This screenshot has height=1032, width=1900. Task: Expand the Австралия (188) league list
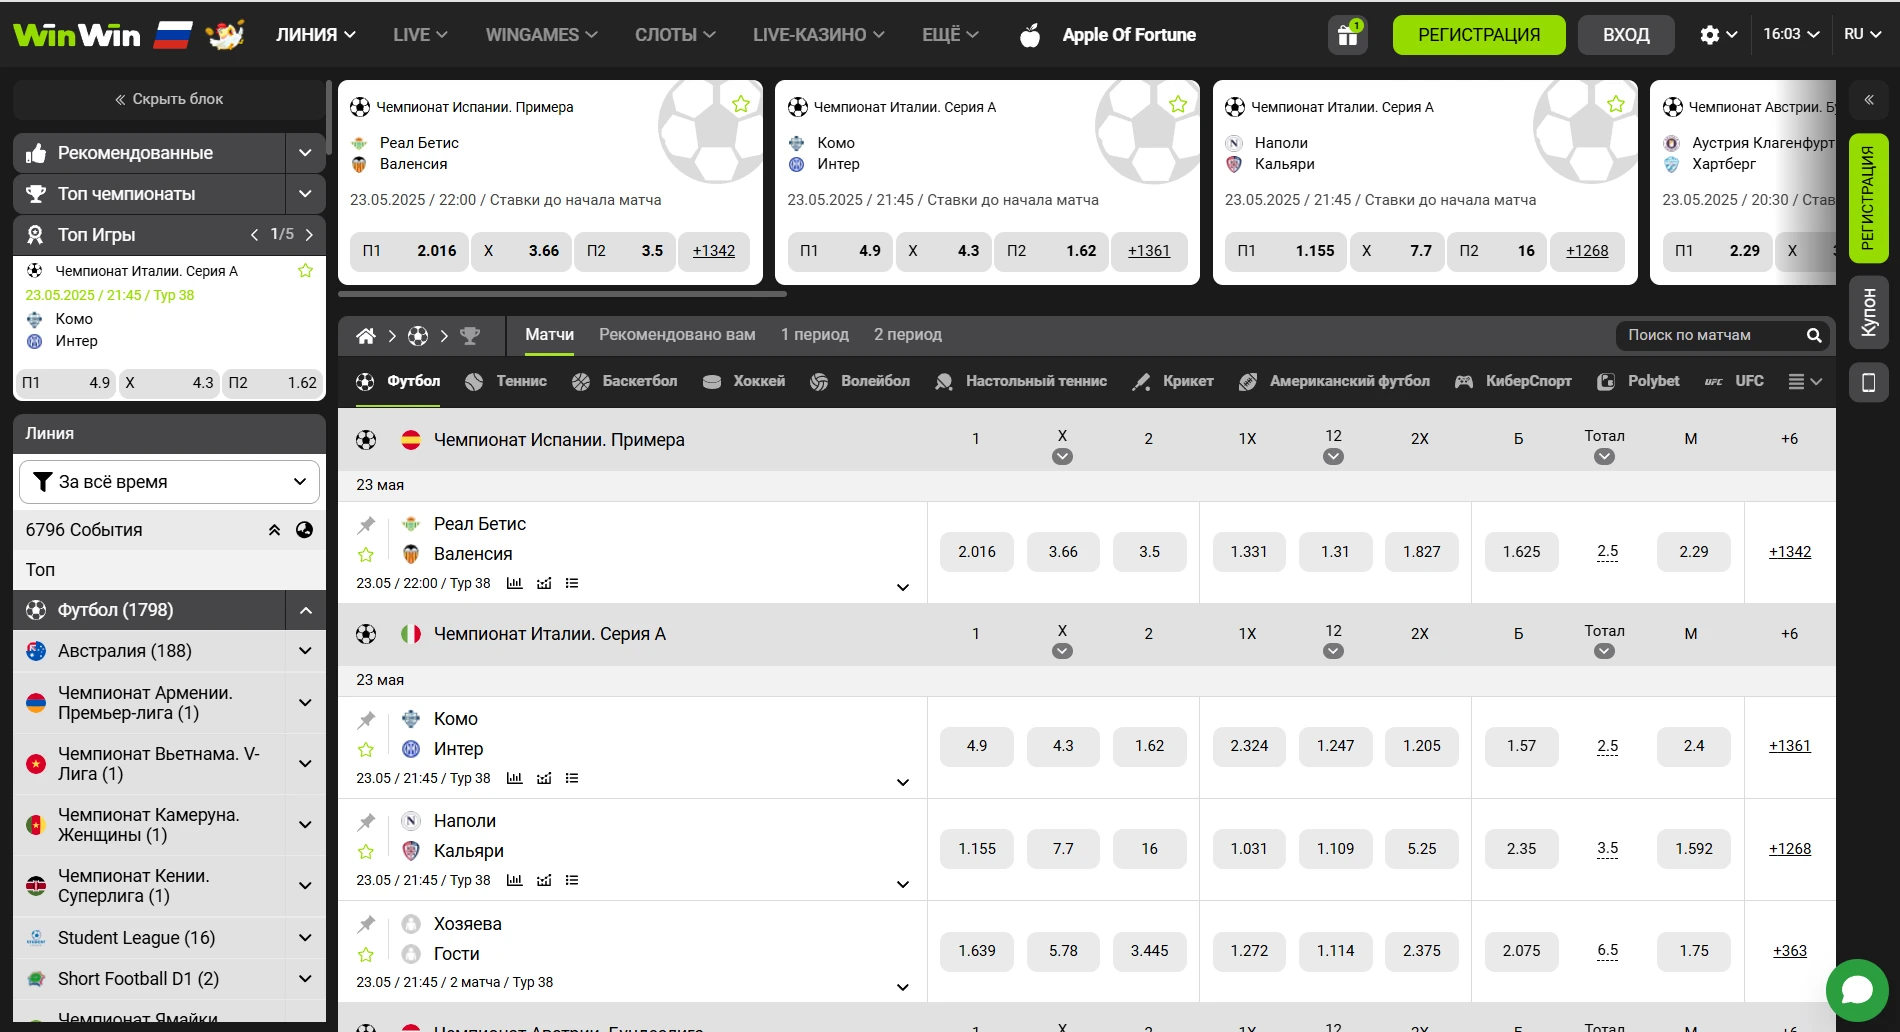[x=305, y=651]
